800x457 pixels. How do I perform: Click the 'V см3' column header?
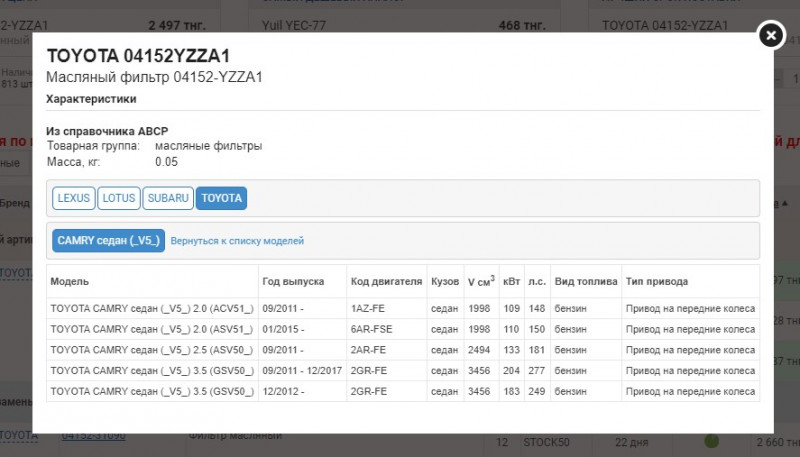481,281
